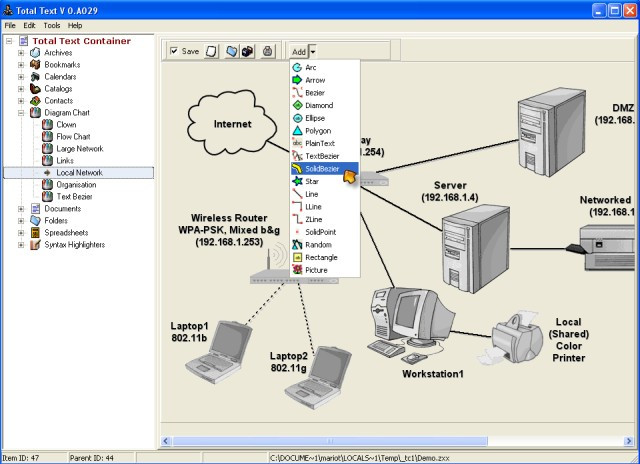Image resolution: width=640 pixels, height=464 pixels.
Task: Toggle the Save checkbox
Action: 174,51
